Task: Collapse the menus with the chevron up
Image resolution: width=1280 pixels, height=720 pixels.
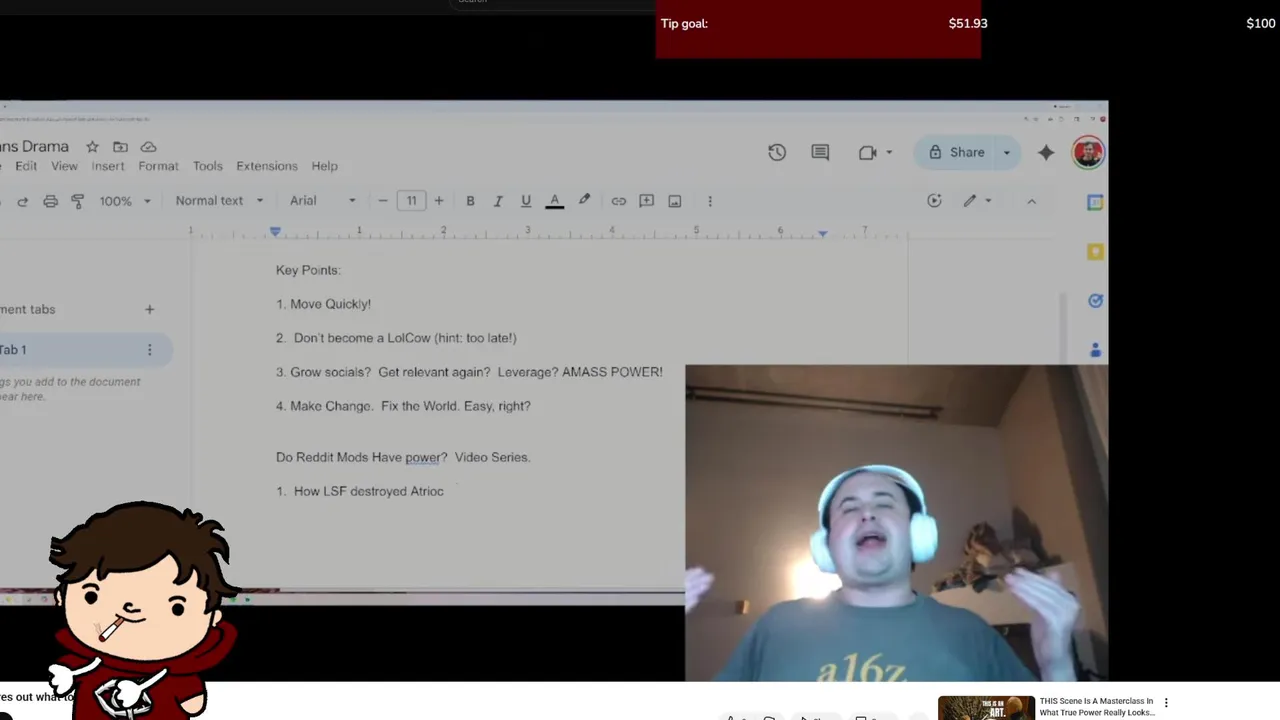Action: coord(1031,201)
